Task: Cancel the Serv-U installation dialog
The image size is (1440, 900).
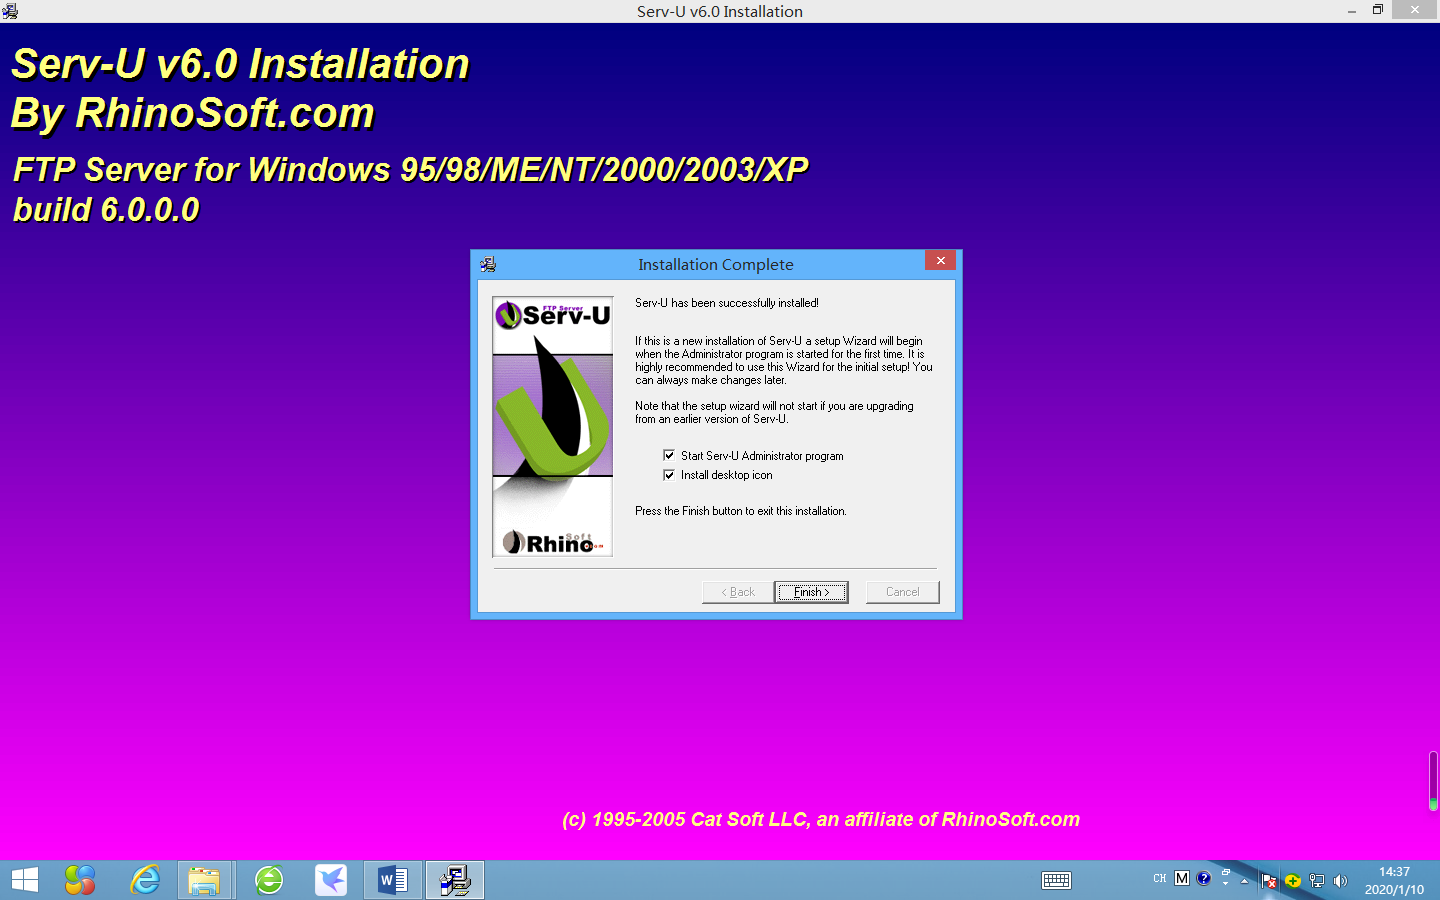Action: pos(902,592)
